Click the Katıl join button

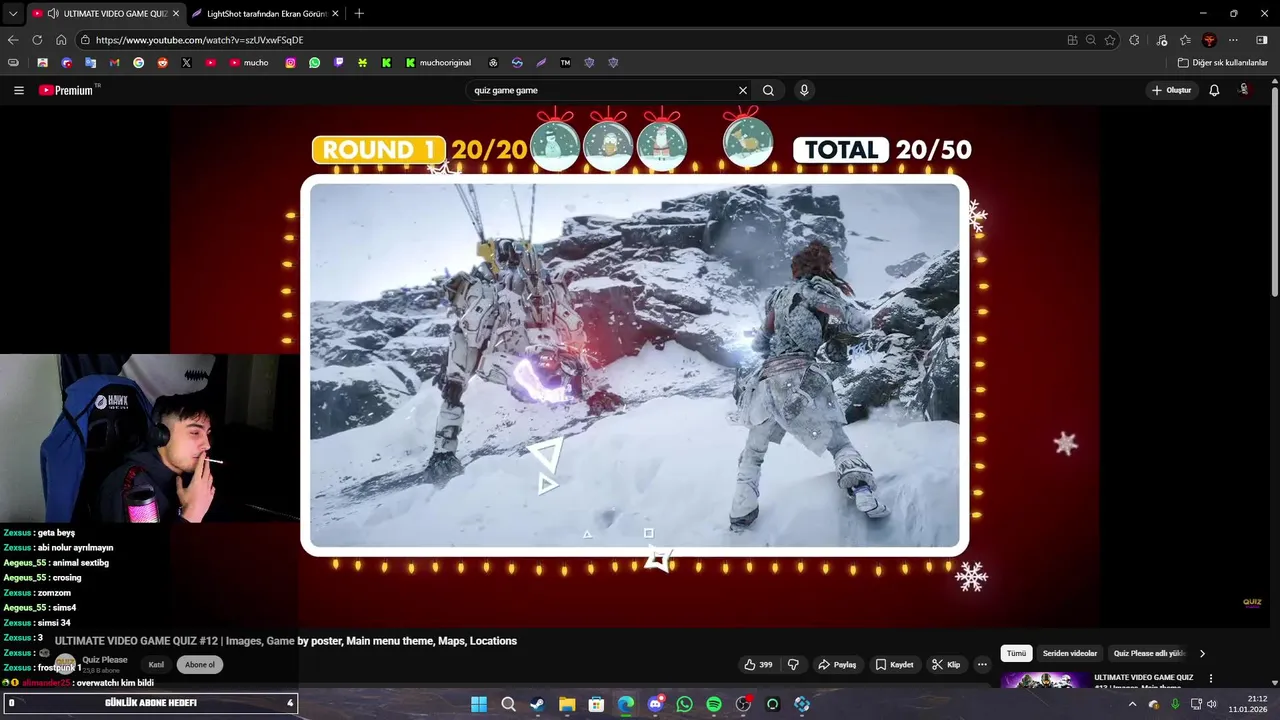[x=156, y=664]
